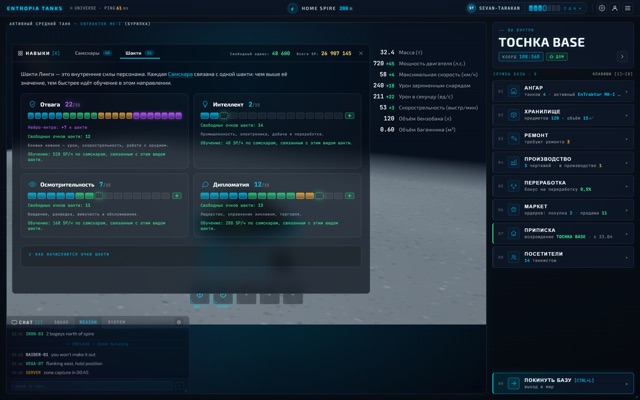
Task: Open the profile user icon
Action: click(614, 8)
